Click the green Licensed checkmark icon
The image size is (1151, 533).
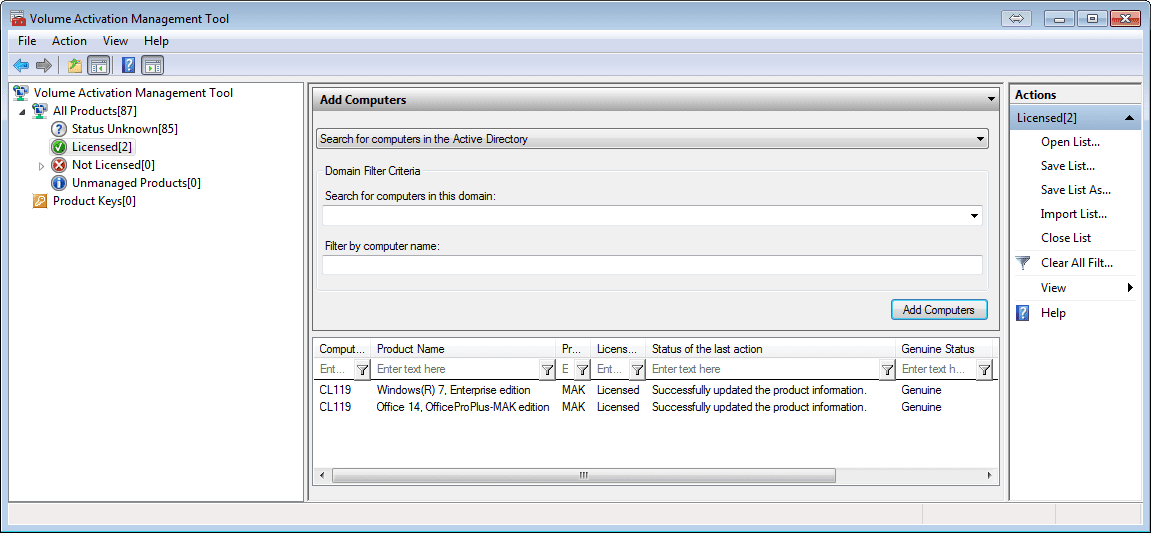pos(59,147)
